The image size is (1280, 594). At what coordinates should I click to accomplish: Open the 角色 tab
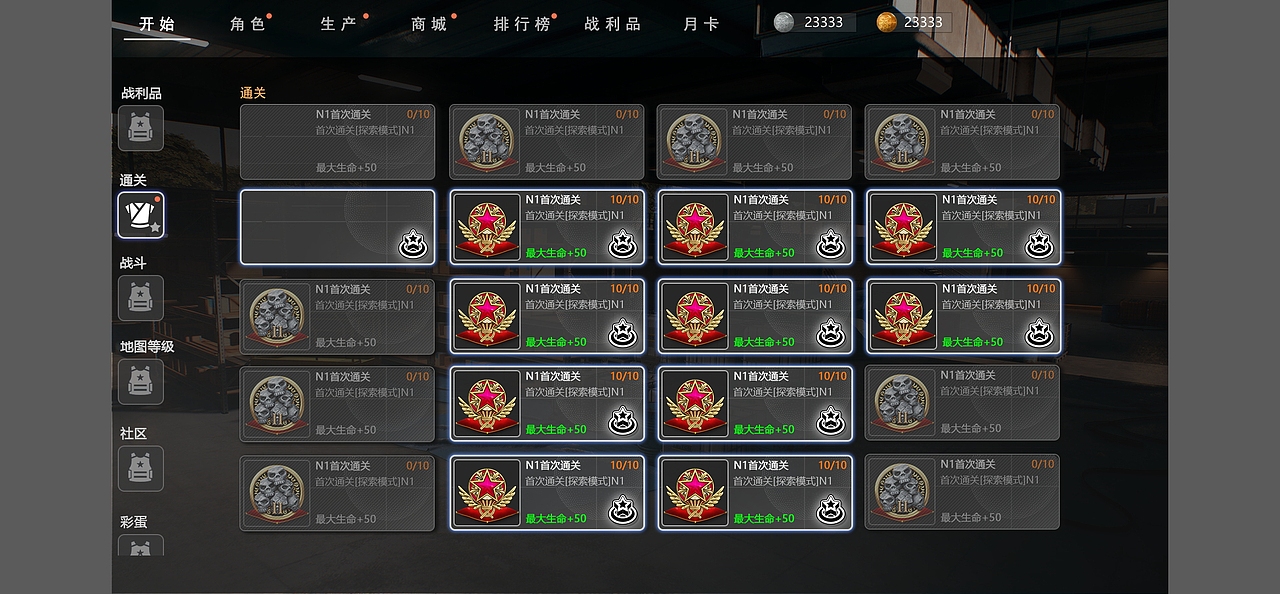click(x=248, y=24)
